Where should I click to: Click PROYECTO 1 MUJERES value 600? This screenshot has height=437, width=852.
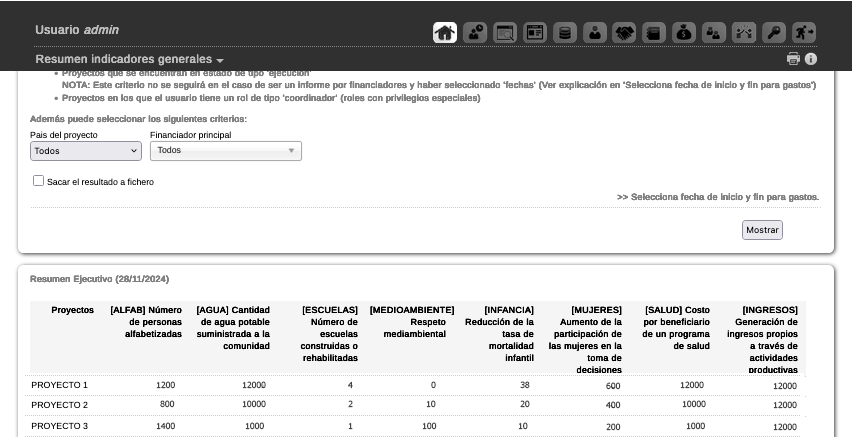613,386
